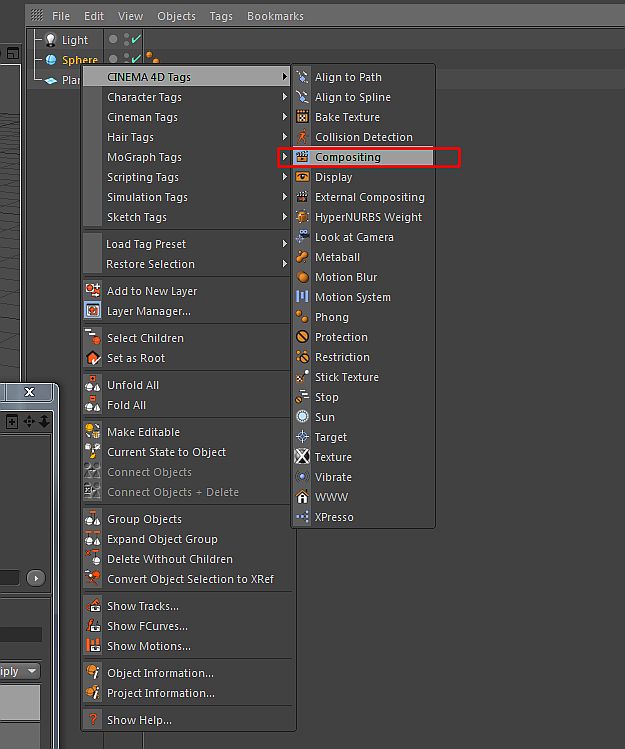Toggle the Light object's visibility dots

coord(126,40)
